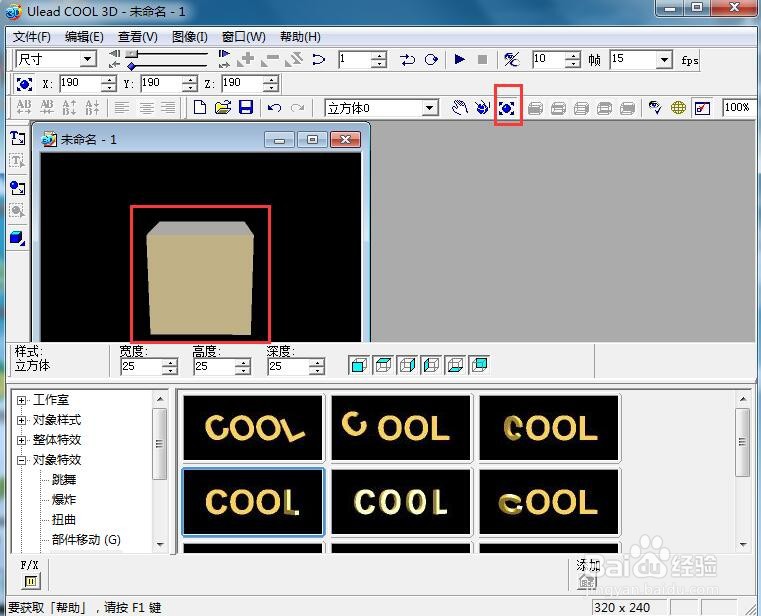
Task: Toggle the left face of the cube
Action: [431, 365]
